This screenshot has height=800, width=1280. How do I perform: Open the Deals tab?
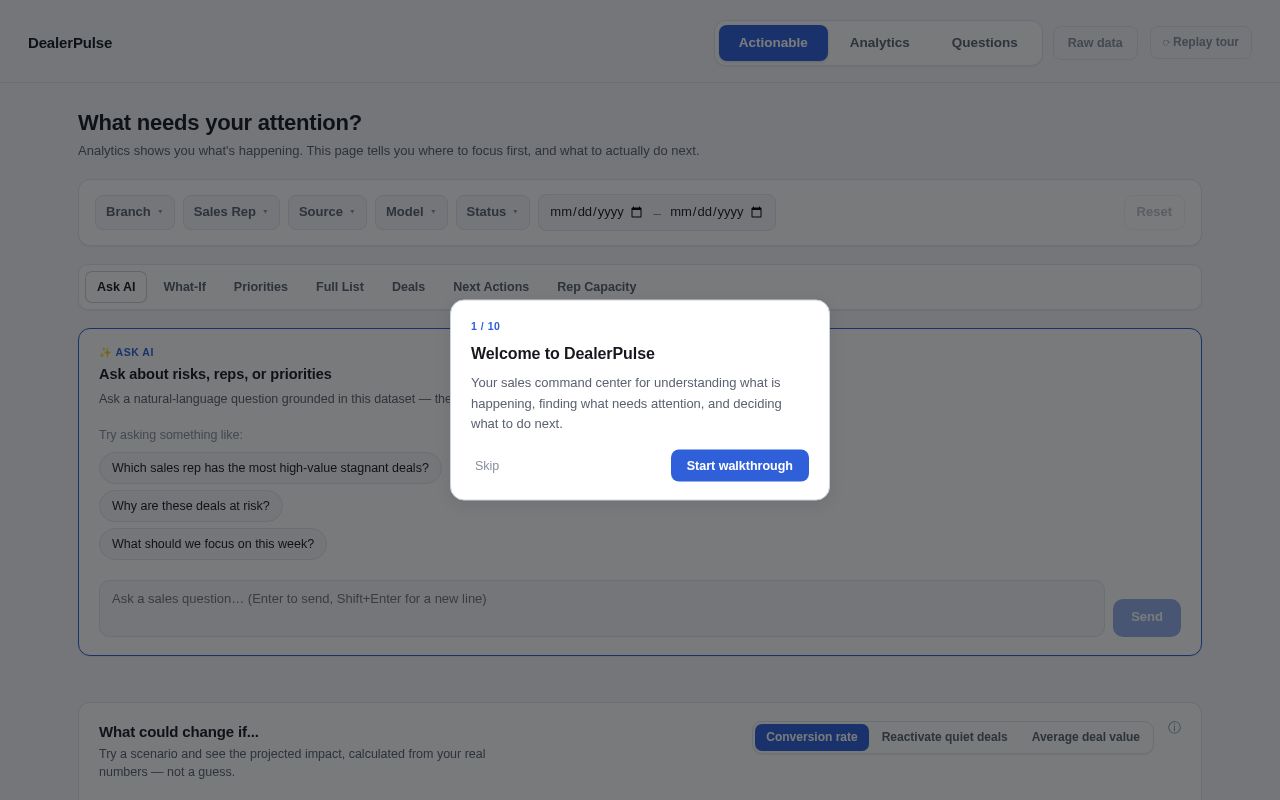pyautogui.click(x=409, y=287)
